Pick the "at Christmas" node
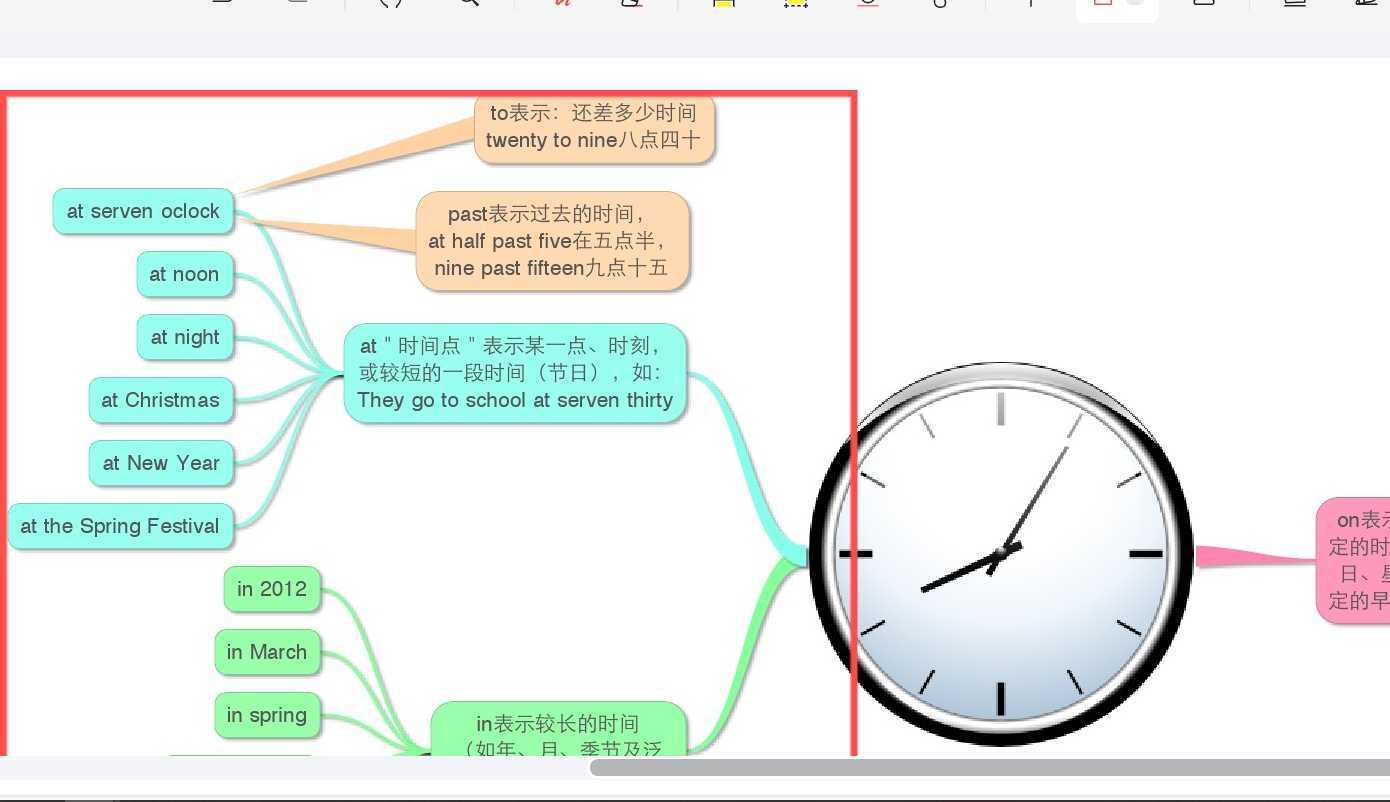The image size is (1390, 802). (160, 401)
